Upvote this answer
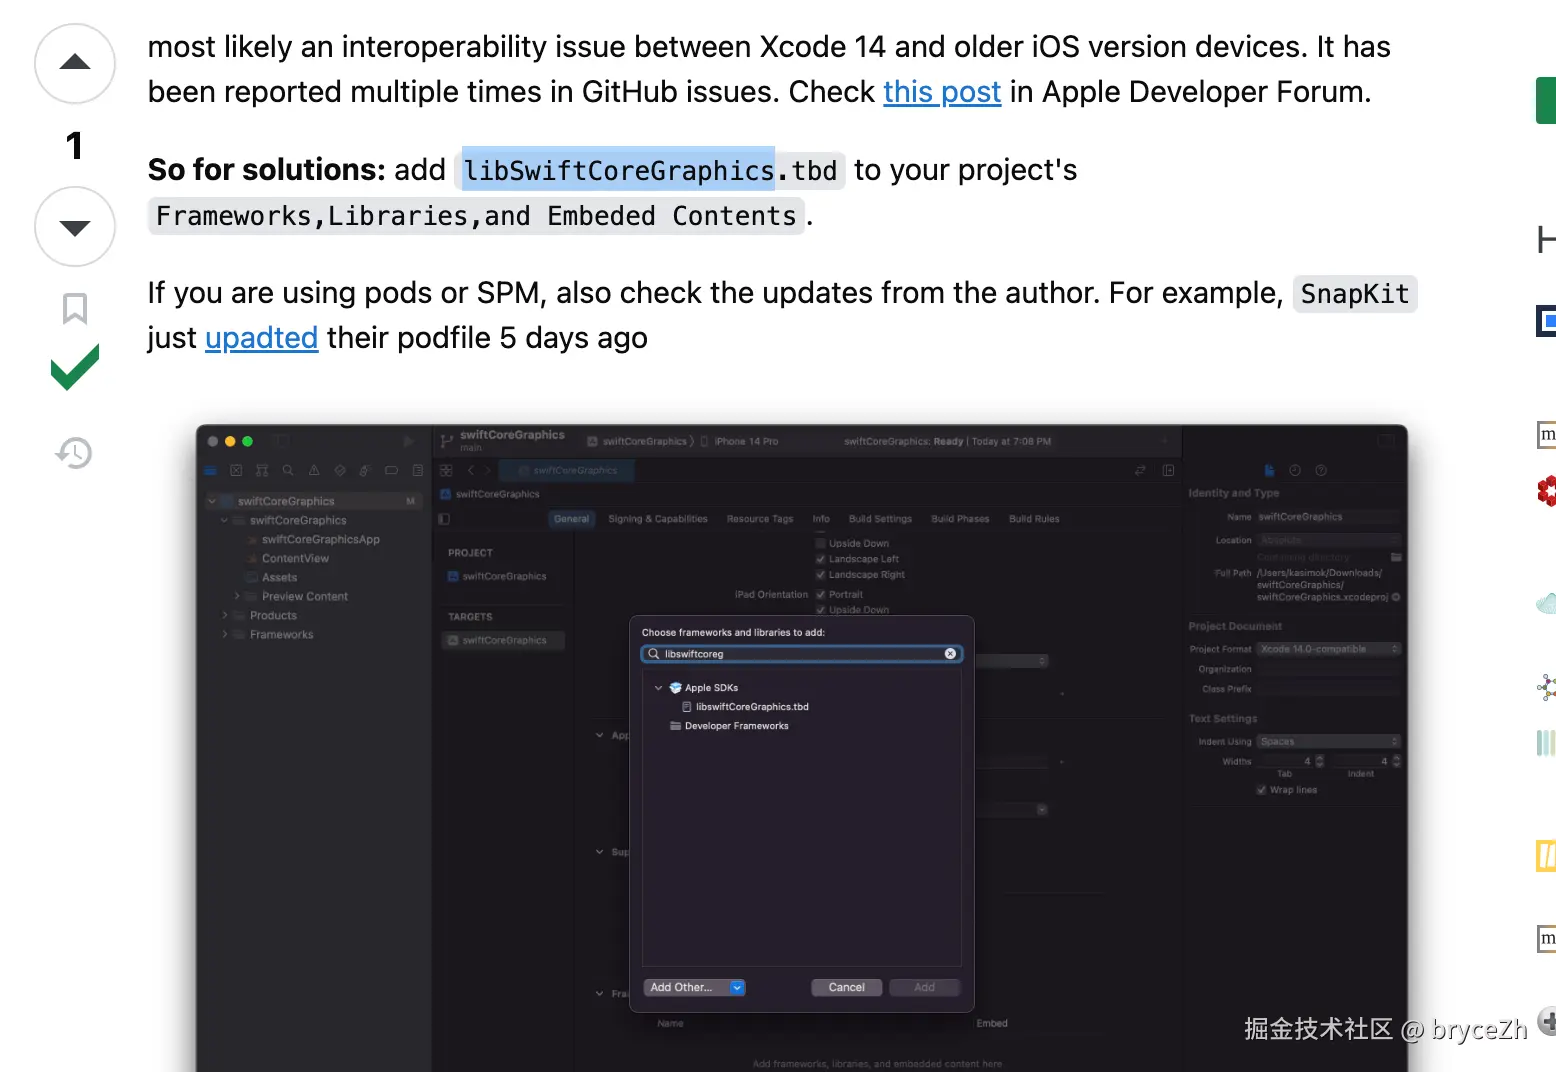Viewport: 1556px width, 1072px height. [75, 63]
